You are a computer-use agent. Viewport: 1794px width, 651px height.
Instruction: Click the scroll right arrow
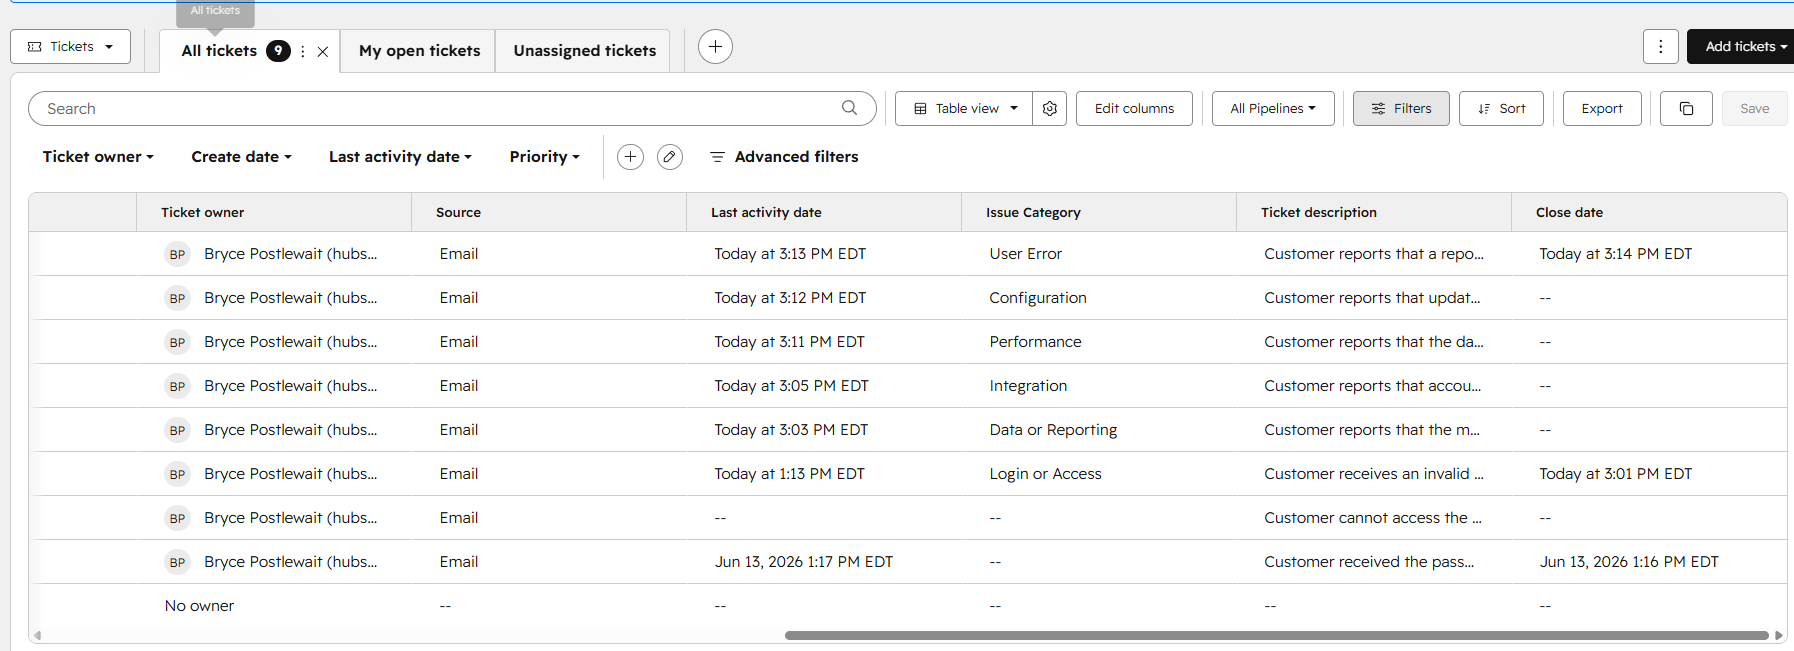[x=1778, y=635]
